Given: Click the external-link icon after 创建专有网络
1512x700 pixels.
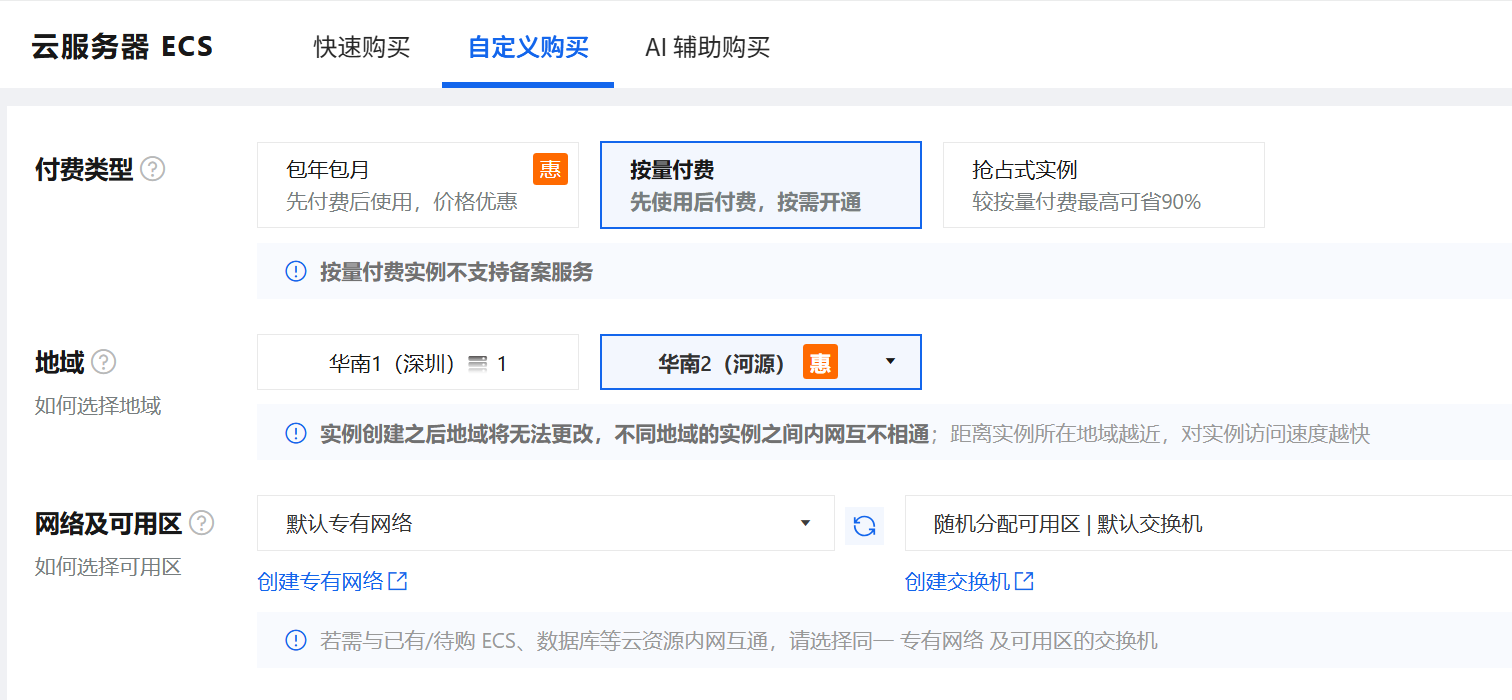Looking at the screenshot, I should (x=398, y=581).
